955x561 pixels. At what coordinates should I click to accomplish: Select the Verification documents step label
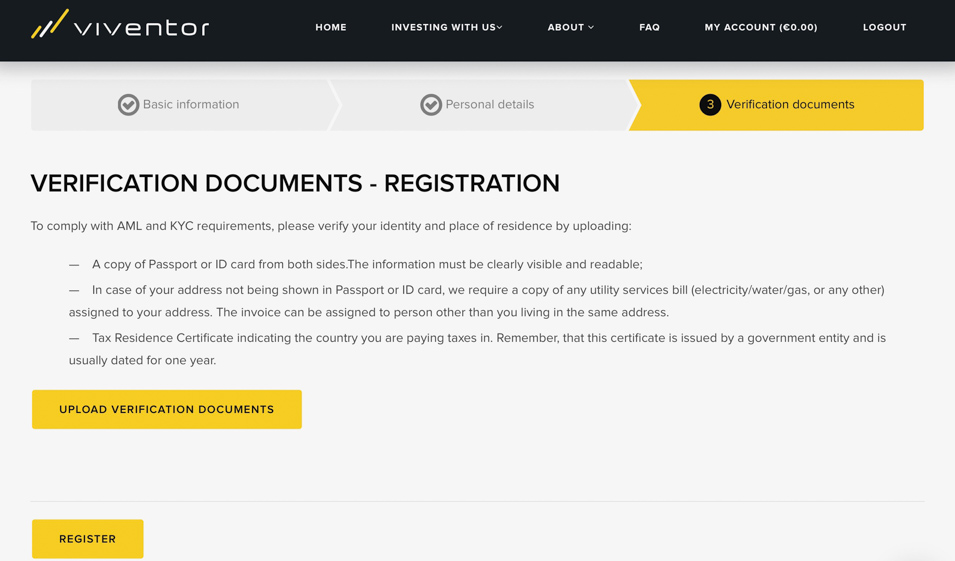tap(790, 105)
